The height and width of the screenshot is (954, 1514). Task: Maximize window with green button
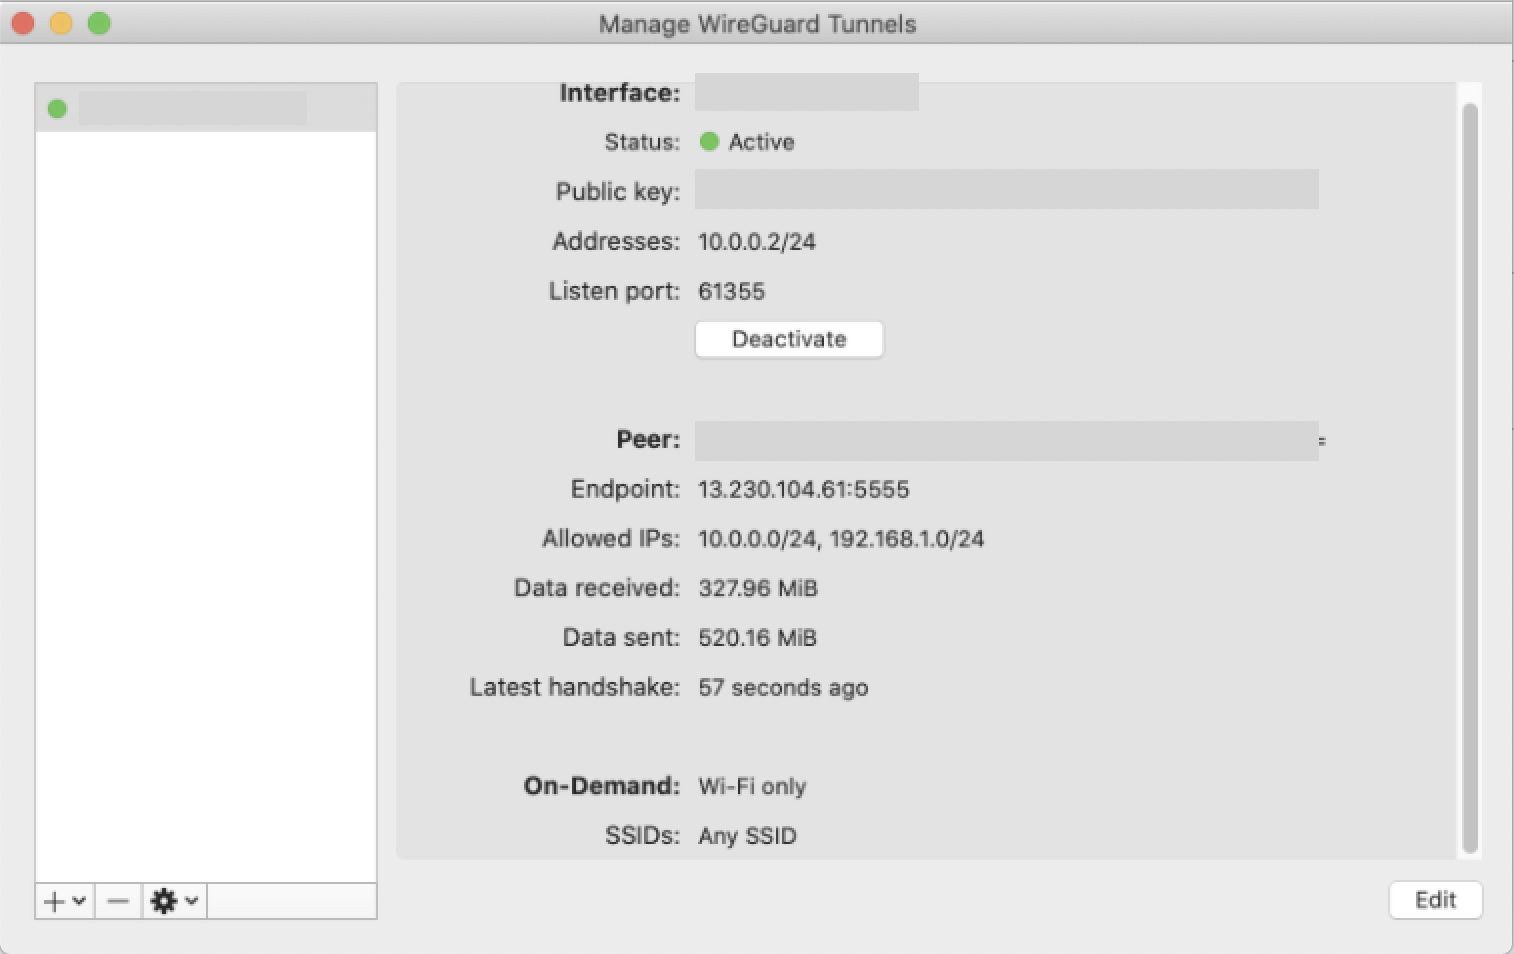pyautogui.click(x=99, y=22)
